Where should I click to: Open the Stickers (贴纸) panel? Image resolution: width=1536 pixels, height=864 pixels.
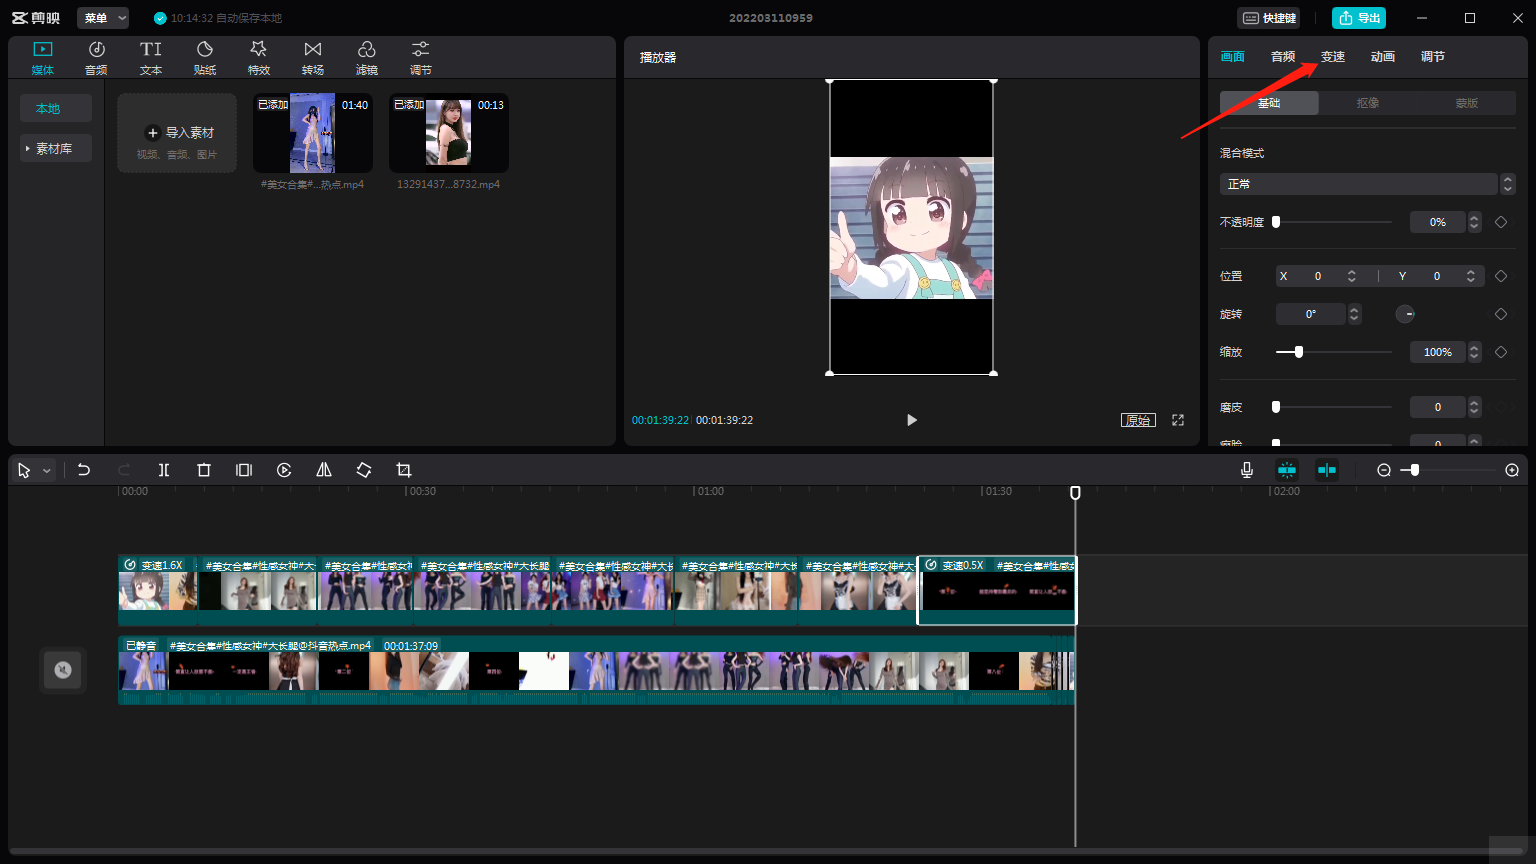[x=205, y=58]
